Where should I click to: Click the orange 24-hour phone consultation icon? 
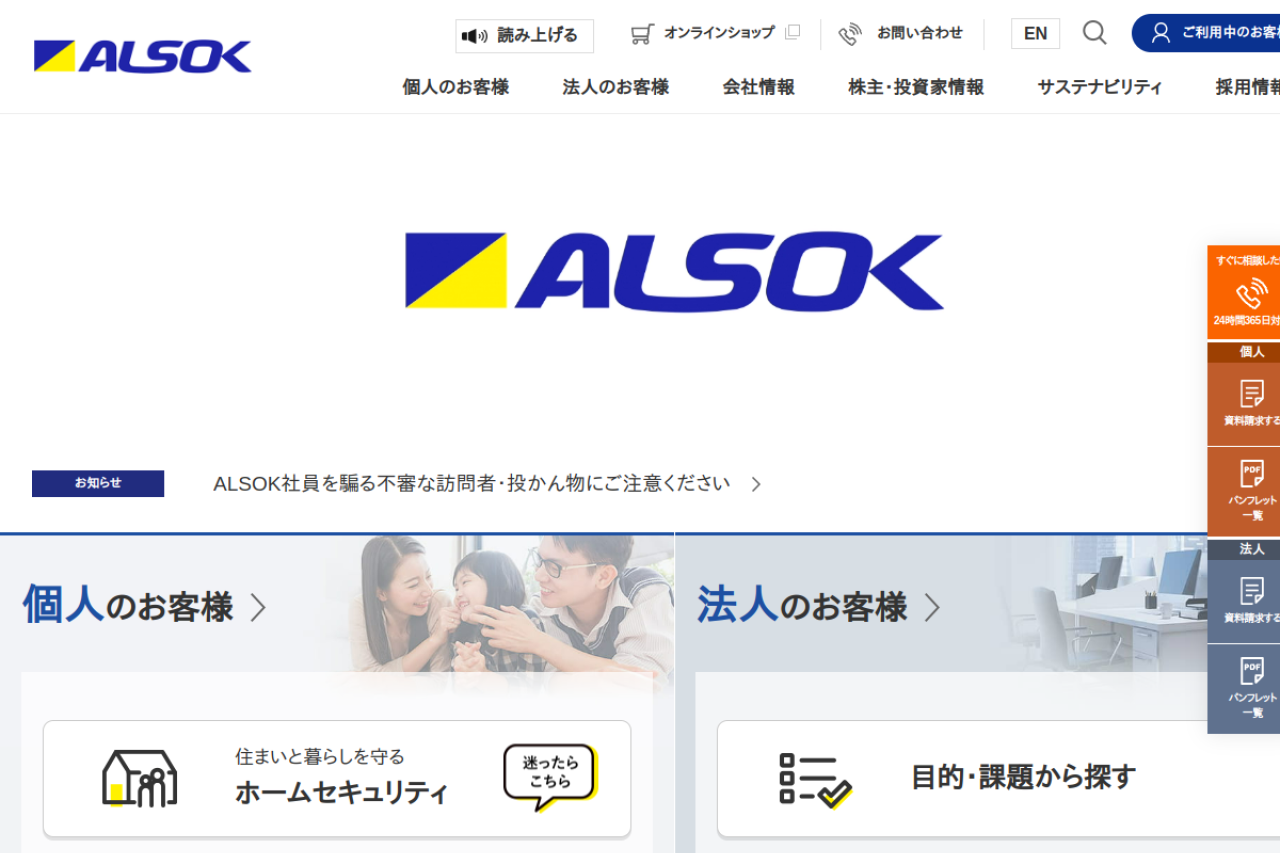pos(1251,293)
